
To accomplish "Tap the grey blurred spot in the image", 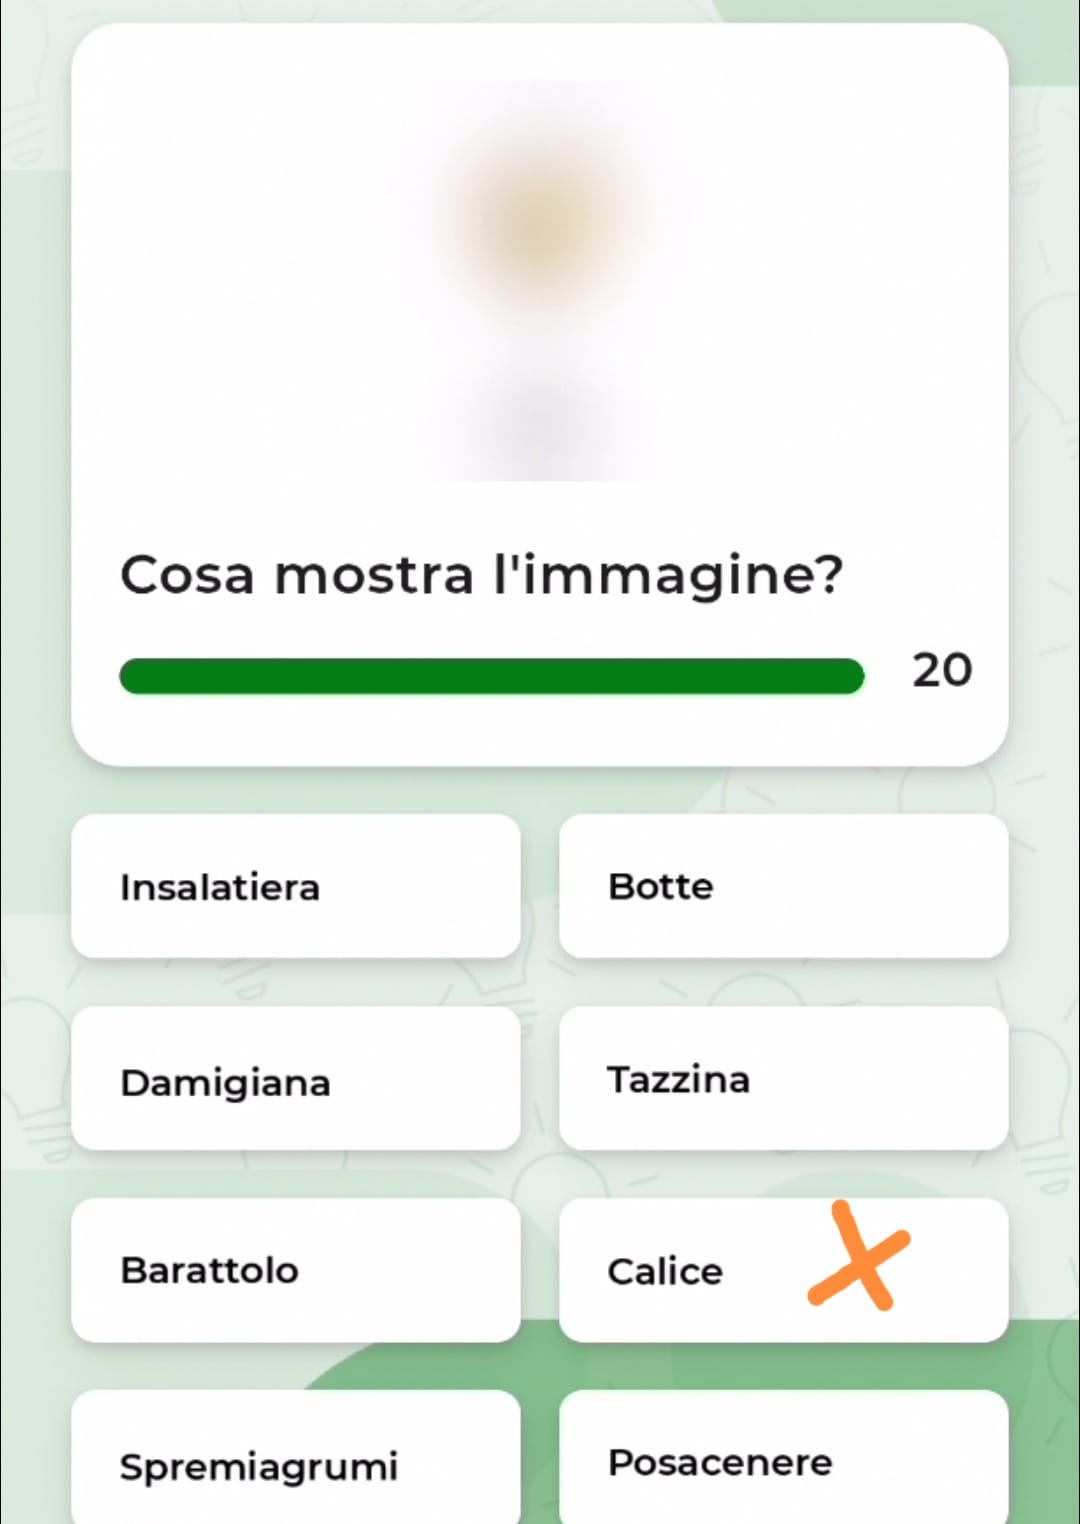I will 540,418.
